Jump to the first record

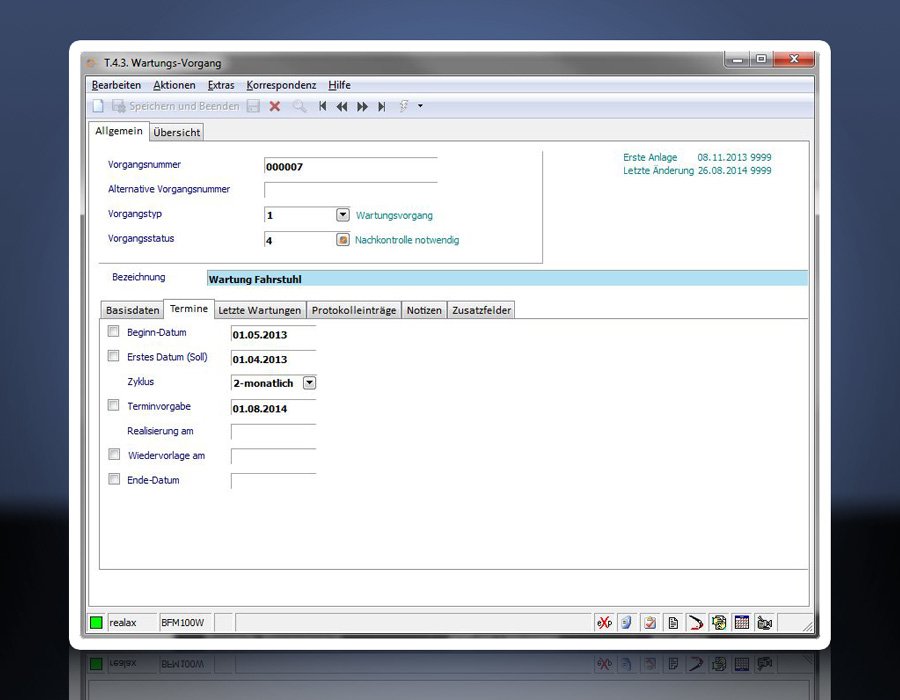[323, 106]
